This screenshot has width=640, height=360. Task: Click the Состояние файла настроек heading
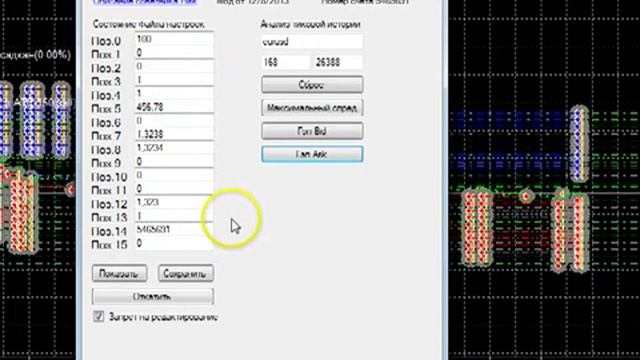[149, 24]
